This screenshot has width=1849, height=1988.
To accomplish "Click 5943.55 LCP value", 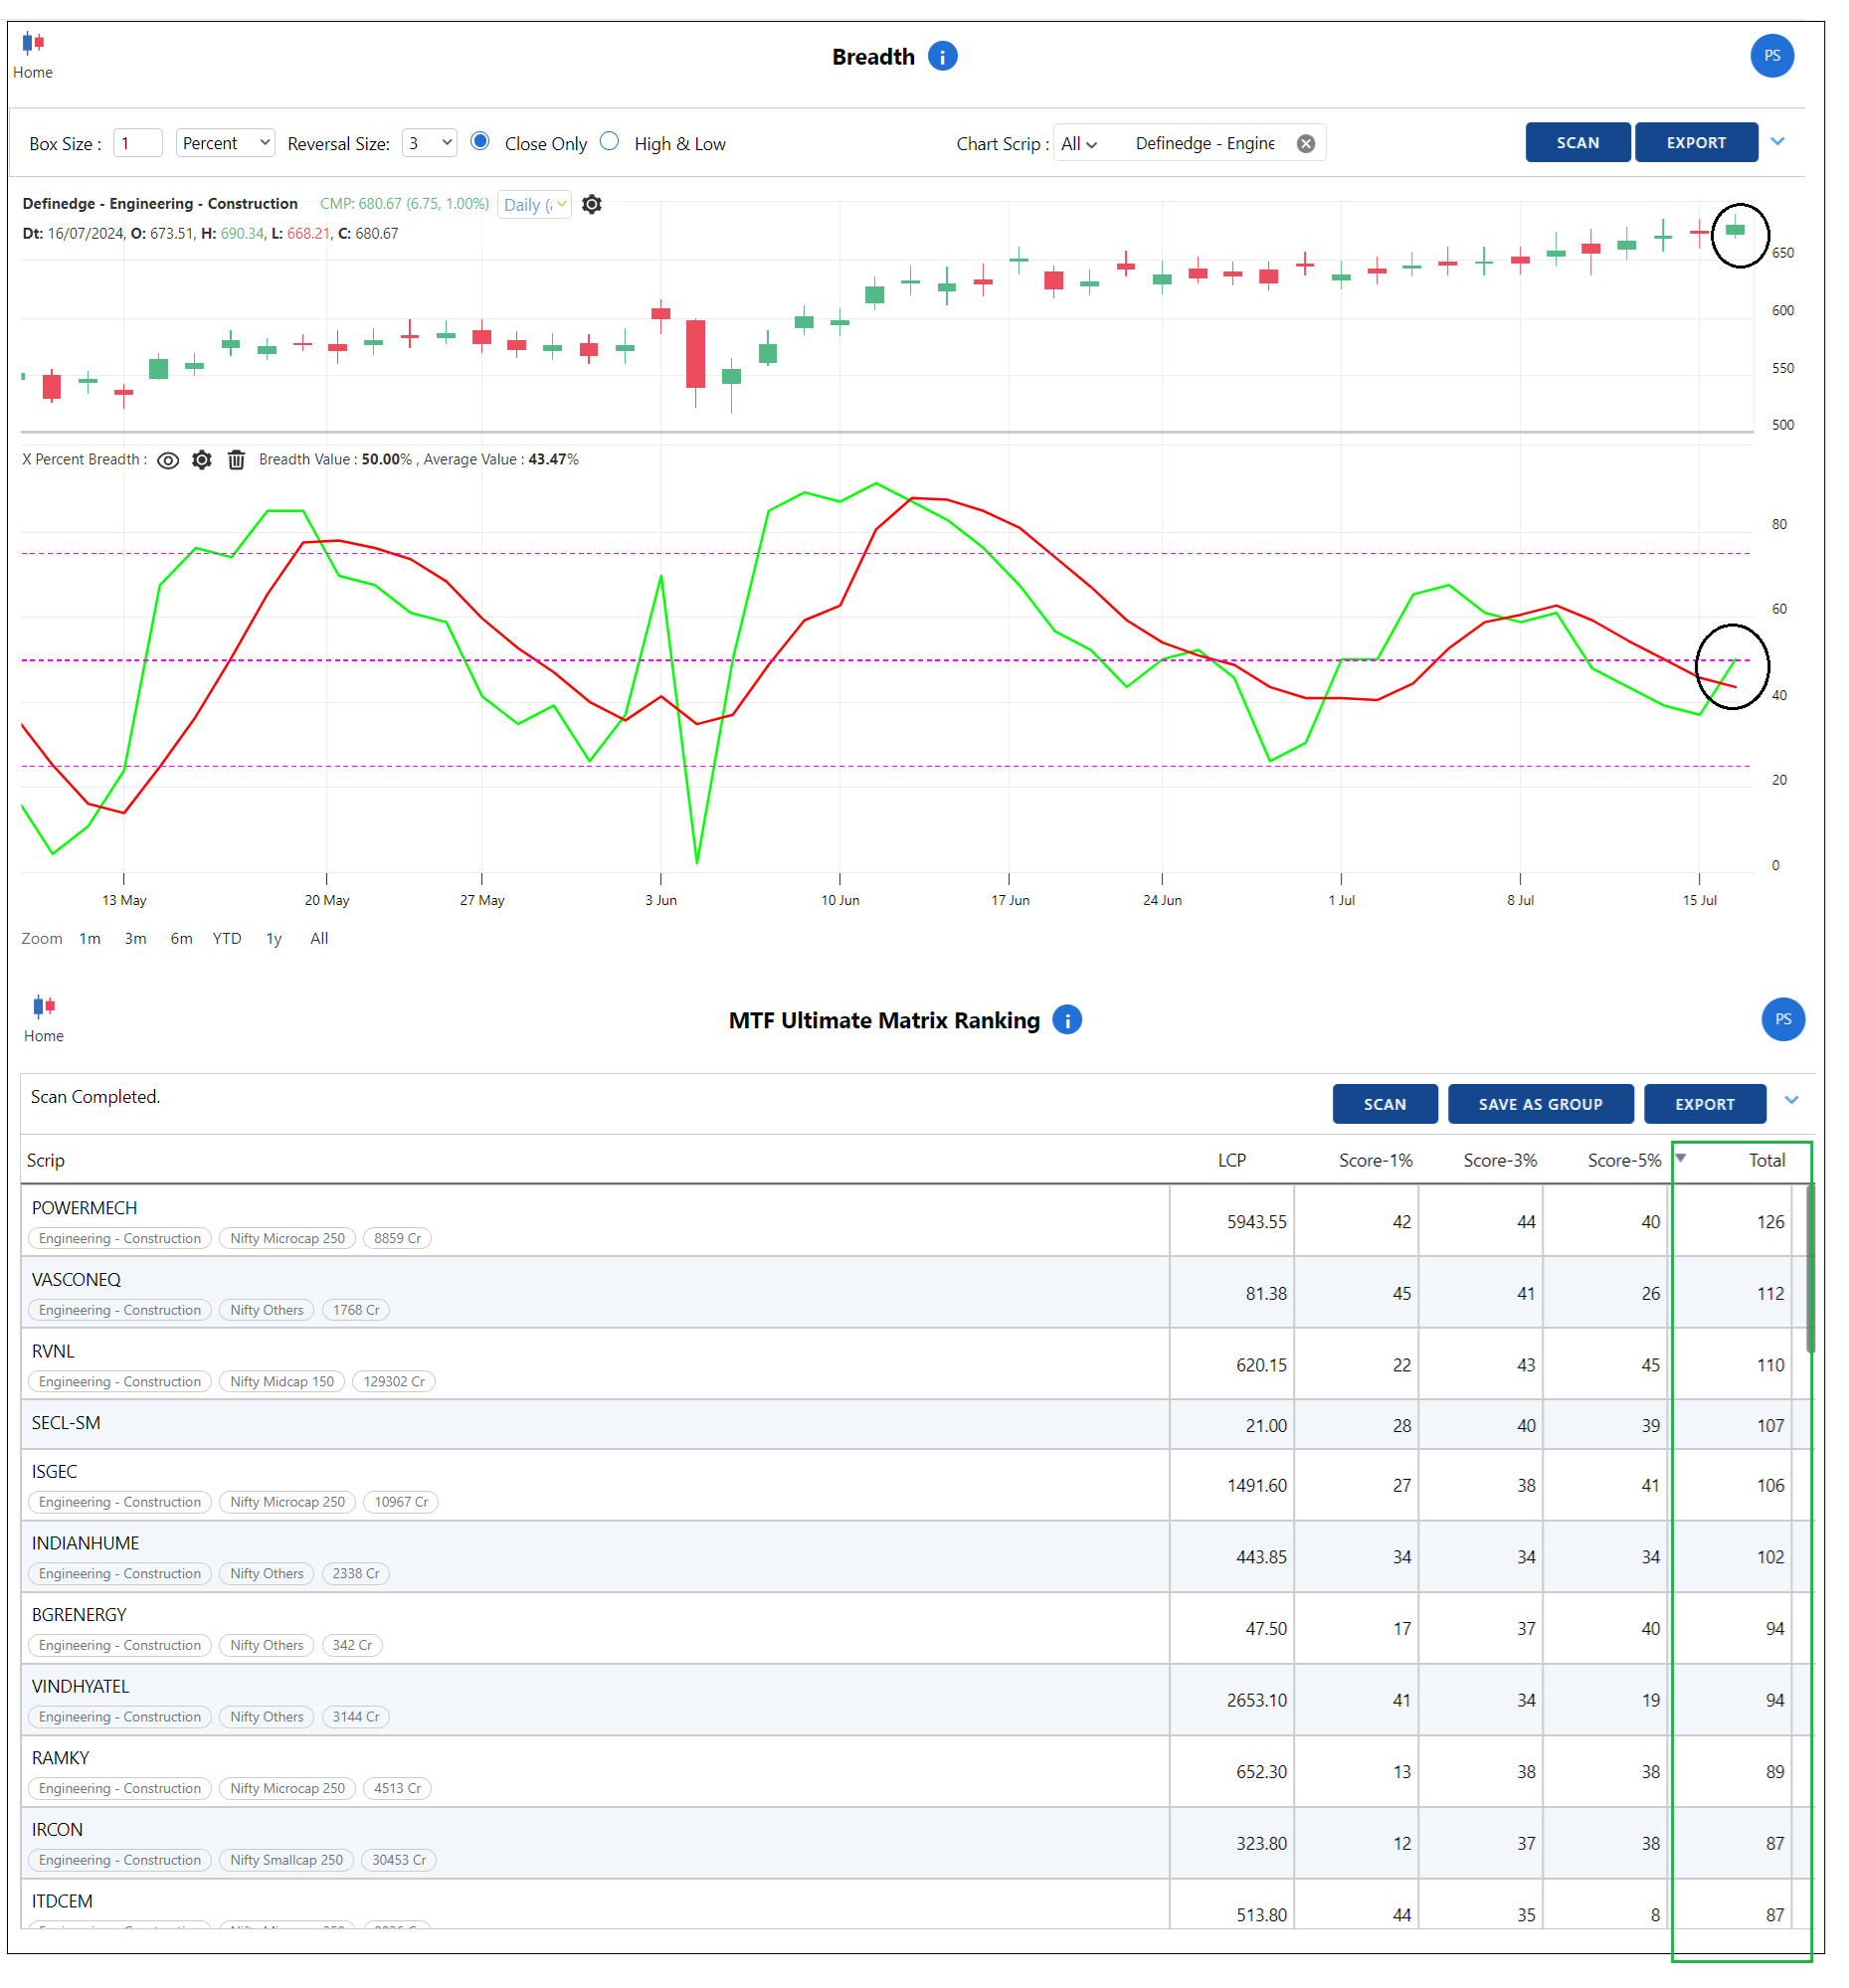I will (x=1255, y=1221).
